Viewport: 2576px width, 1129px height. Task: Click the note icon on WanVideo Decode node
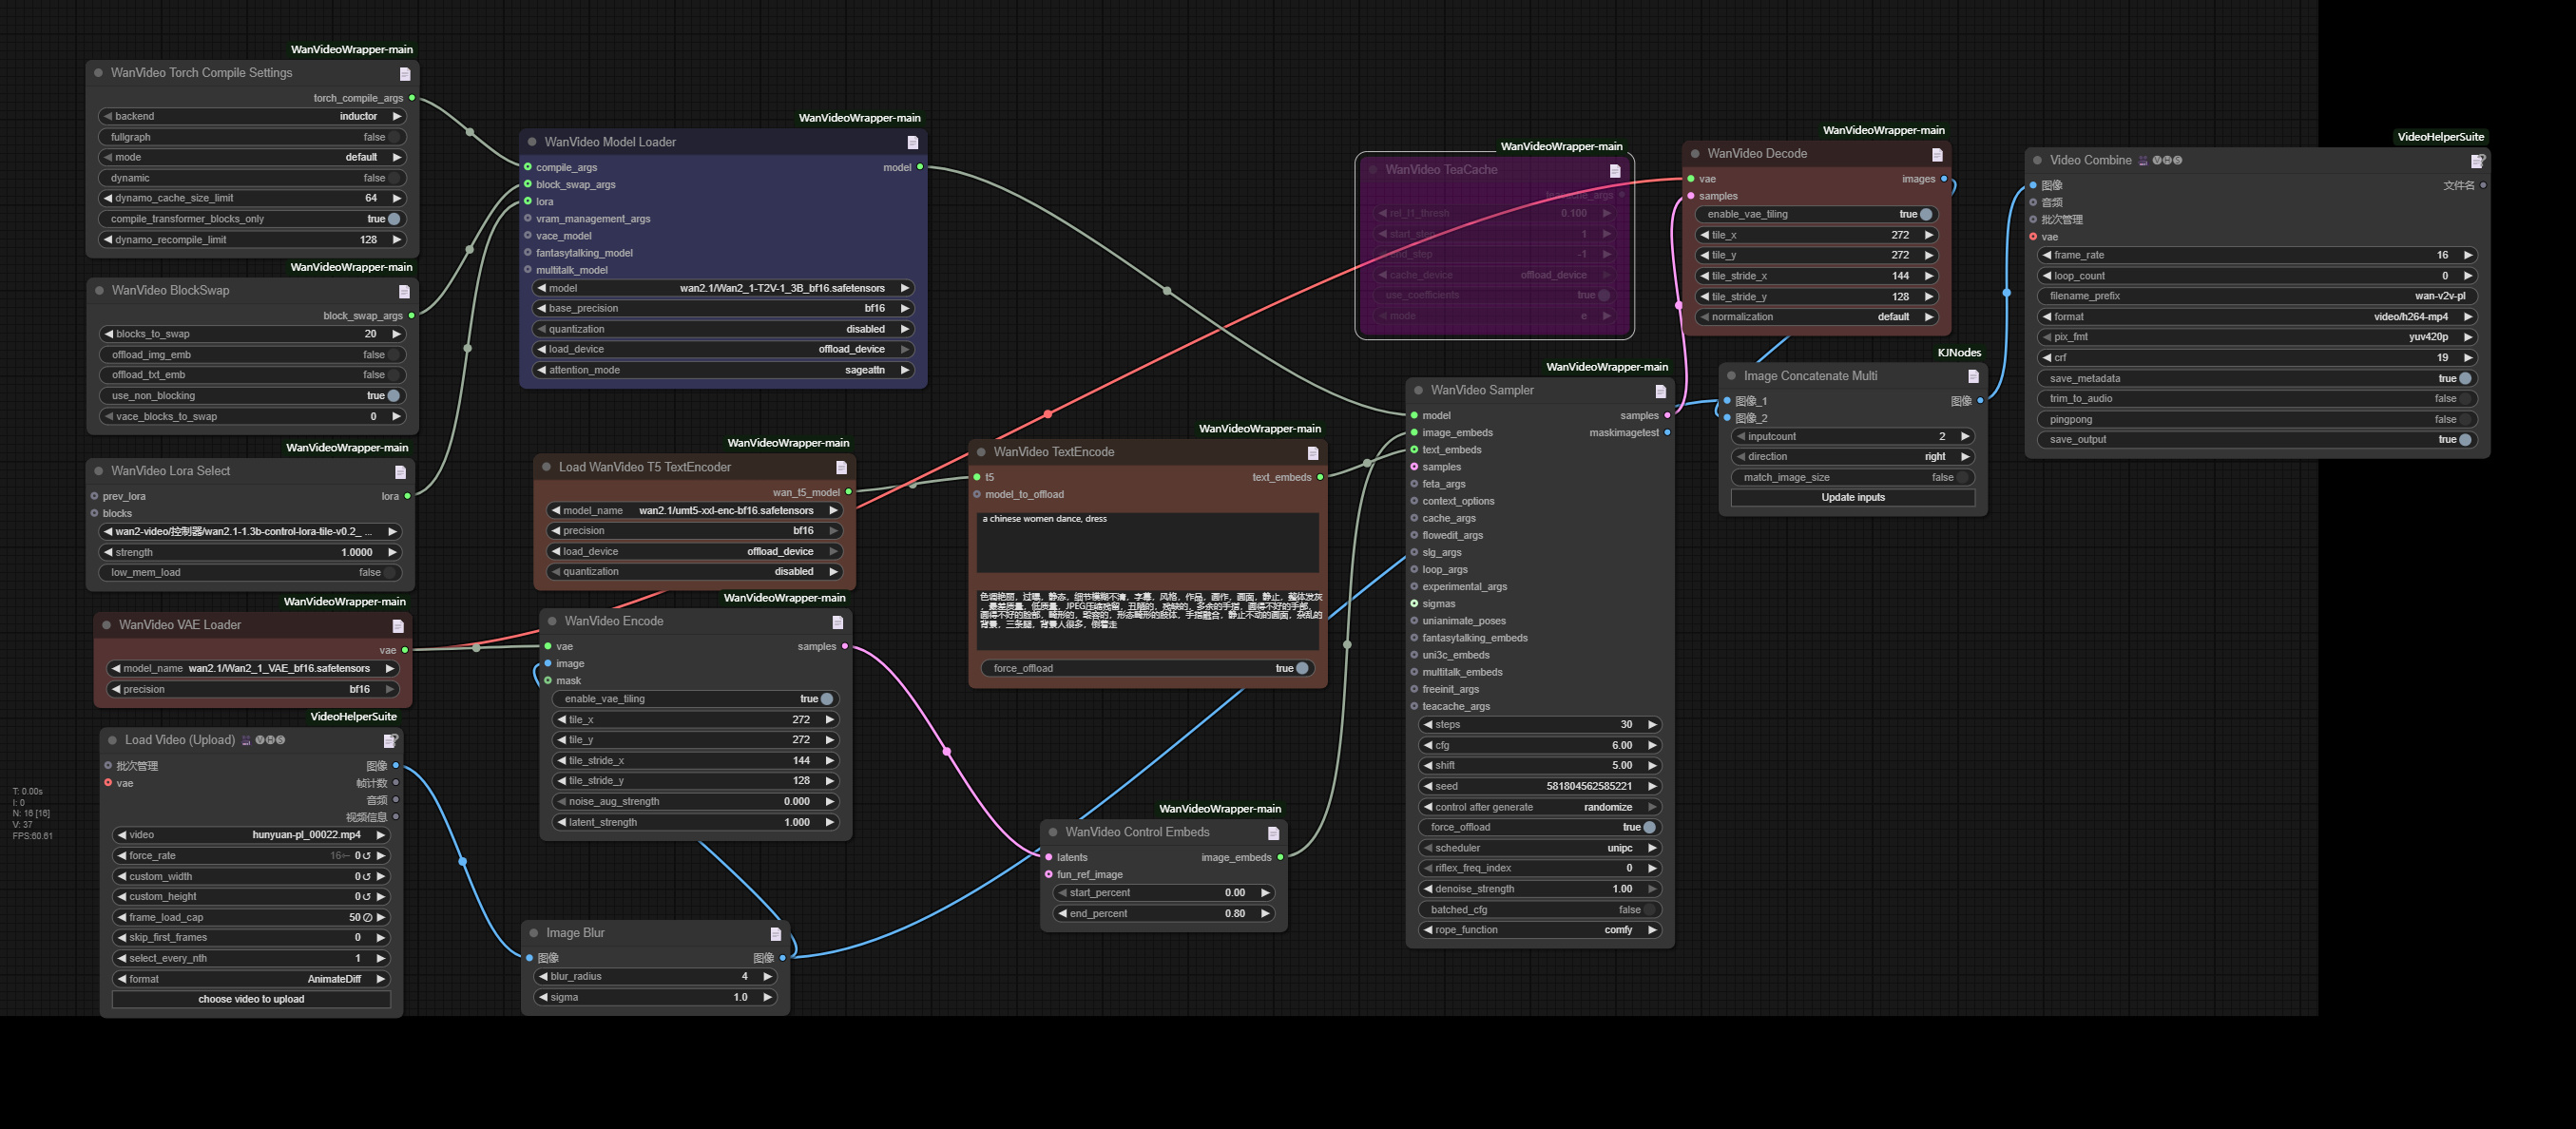coord(1938,154)
